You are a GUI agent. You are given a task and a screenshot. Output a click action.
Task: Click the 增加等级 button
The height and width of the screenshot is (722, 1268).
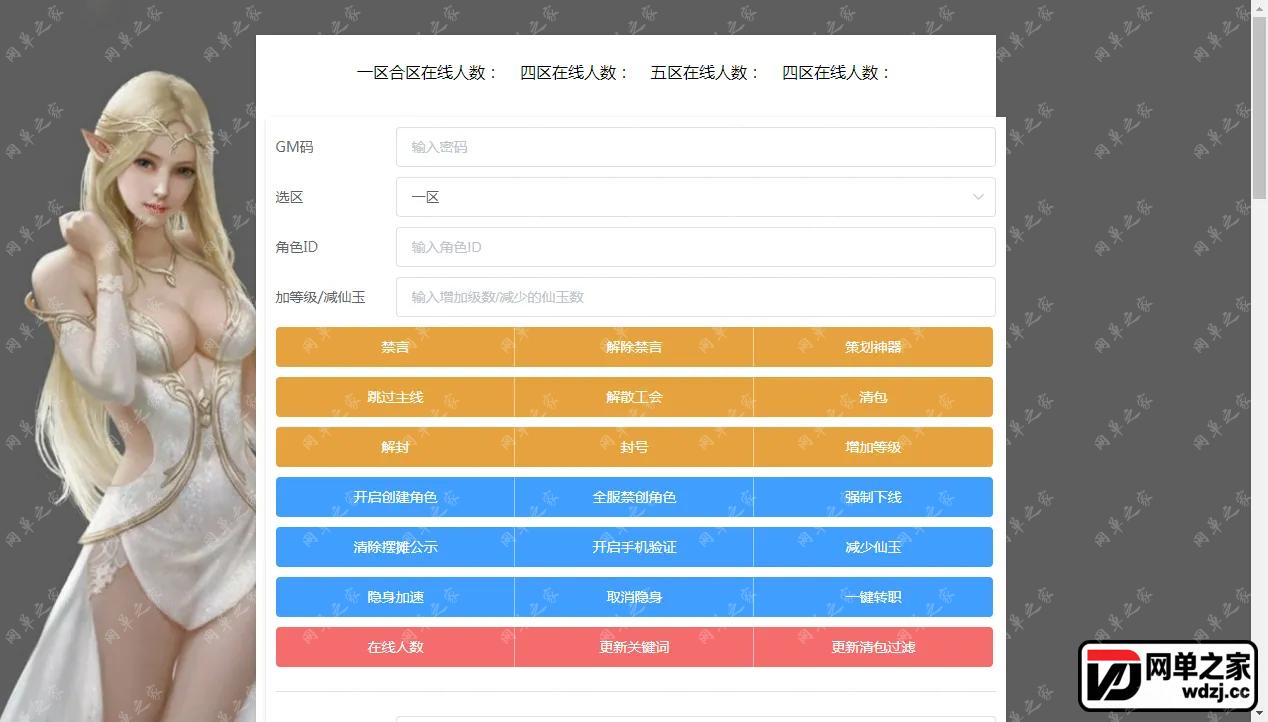(873, 447)
